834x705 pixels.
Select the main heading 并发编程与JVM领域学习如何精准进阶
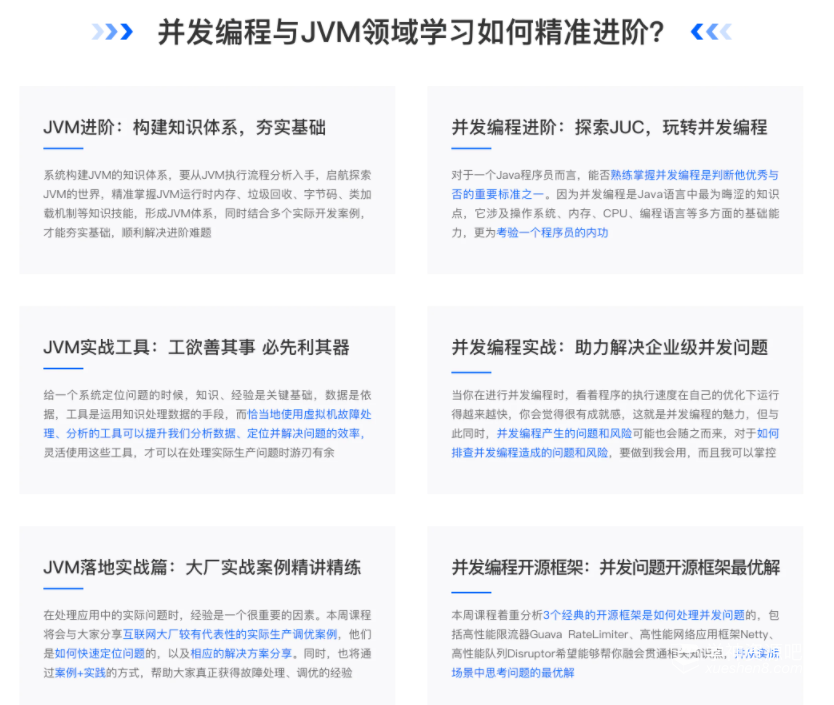click(x=411, y=33)
